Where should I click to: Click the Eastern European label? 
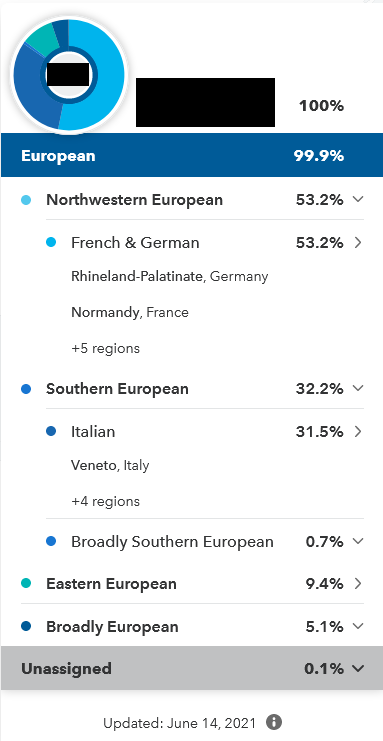(111, 584)
